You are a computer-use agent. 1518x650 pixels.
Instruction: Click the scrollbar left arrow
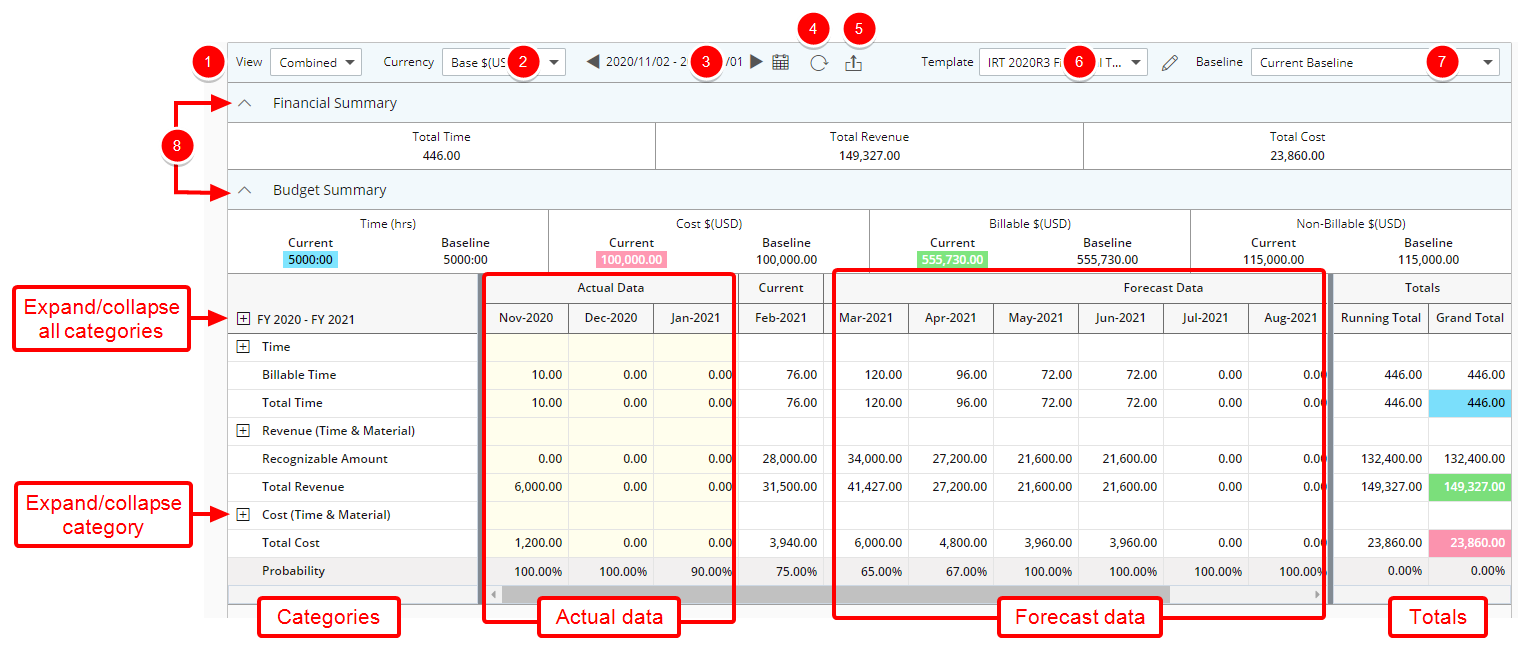coord(491,594)
